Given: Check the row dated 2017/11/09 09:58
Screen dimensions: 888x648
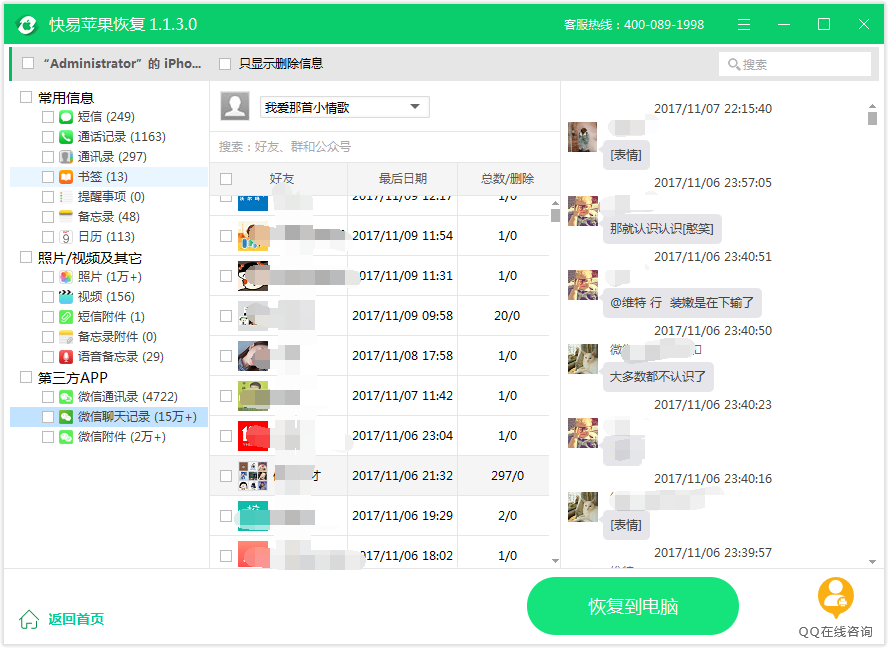Looking at the screenshot, I should [226, 316].
